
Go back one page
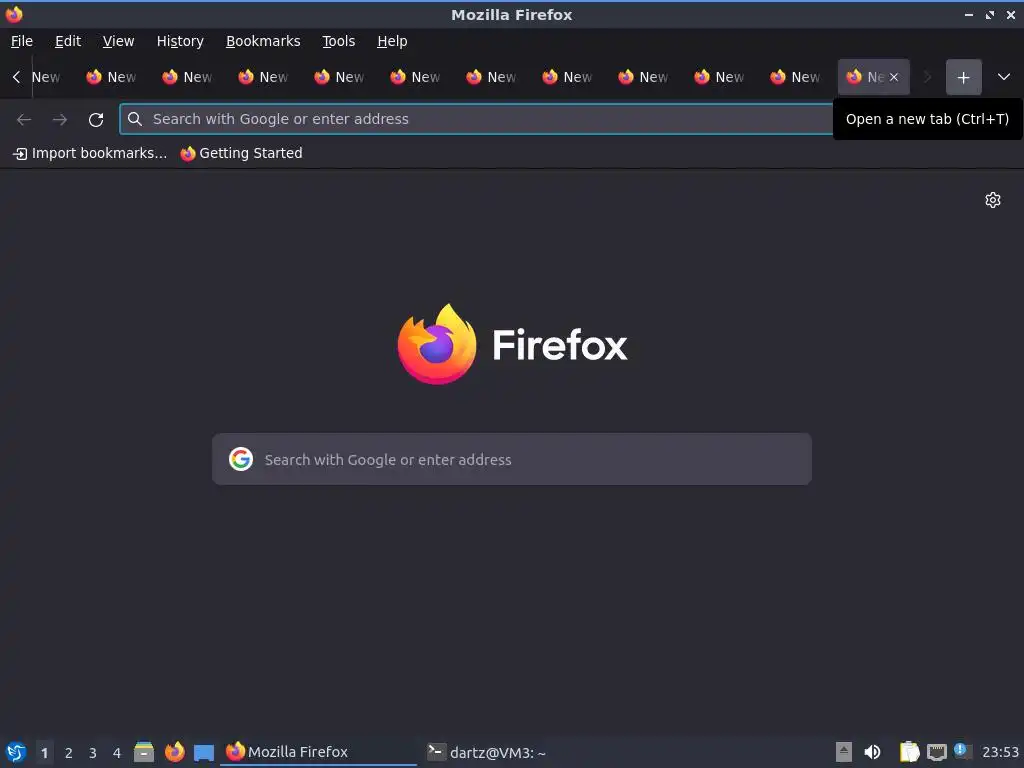click(24, 120)
